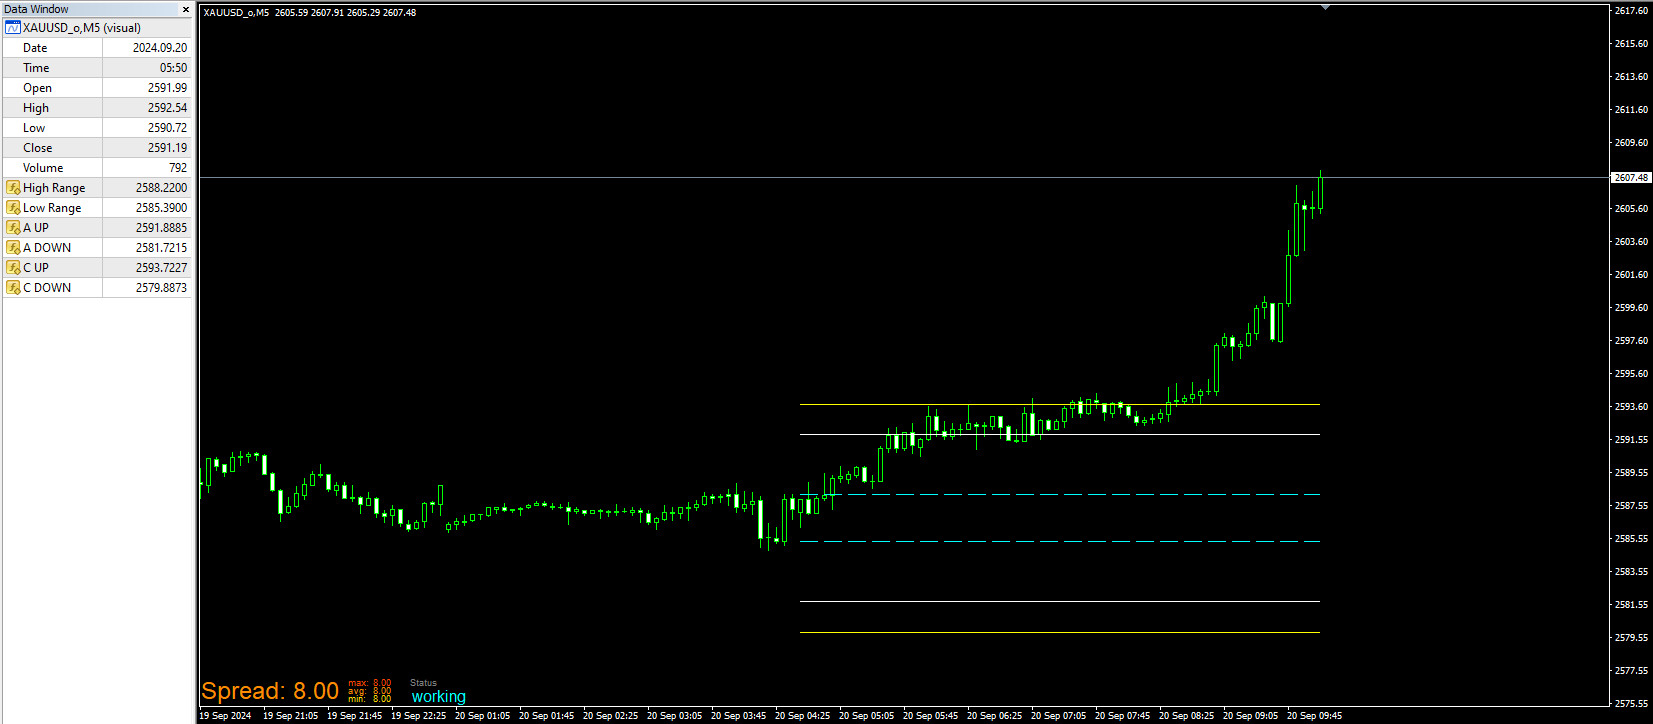Click the C DOWN value 2579.8873
The height and width of the screenshot is (724, 1653).
point(161,288)
